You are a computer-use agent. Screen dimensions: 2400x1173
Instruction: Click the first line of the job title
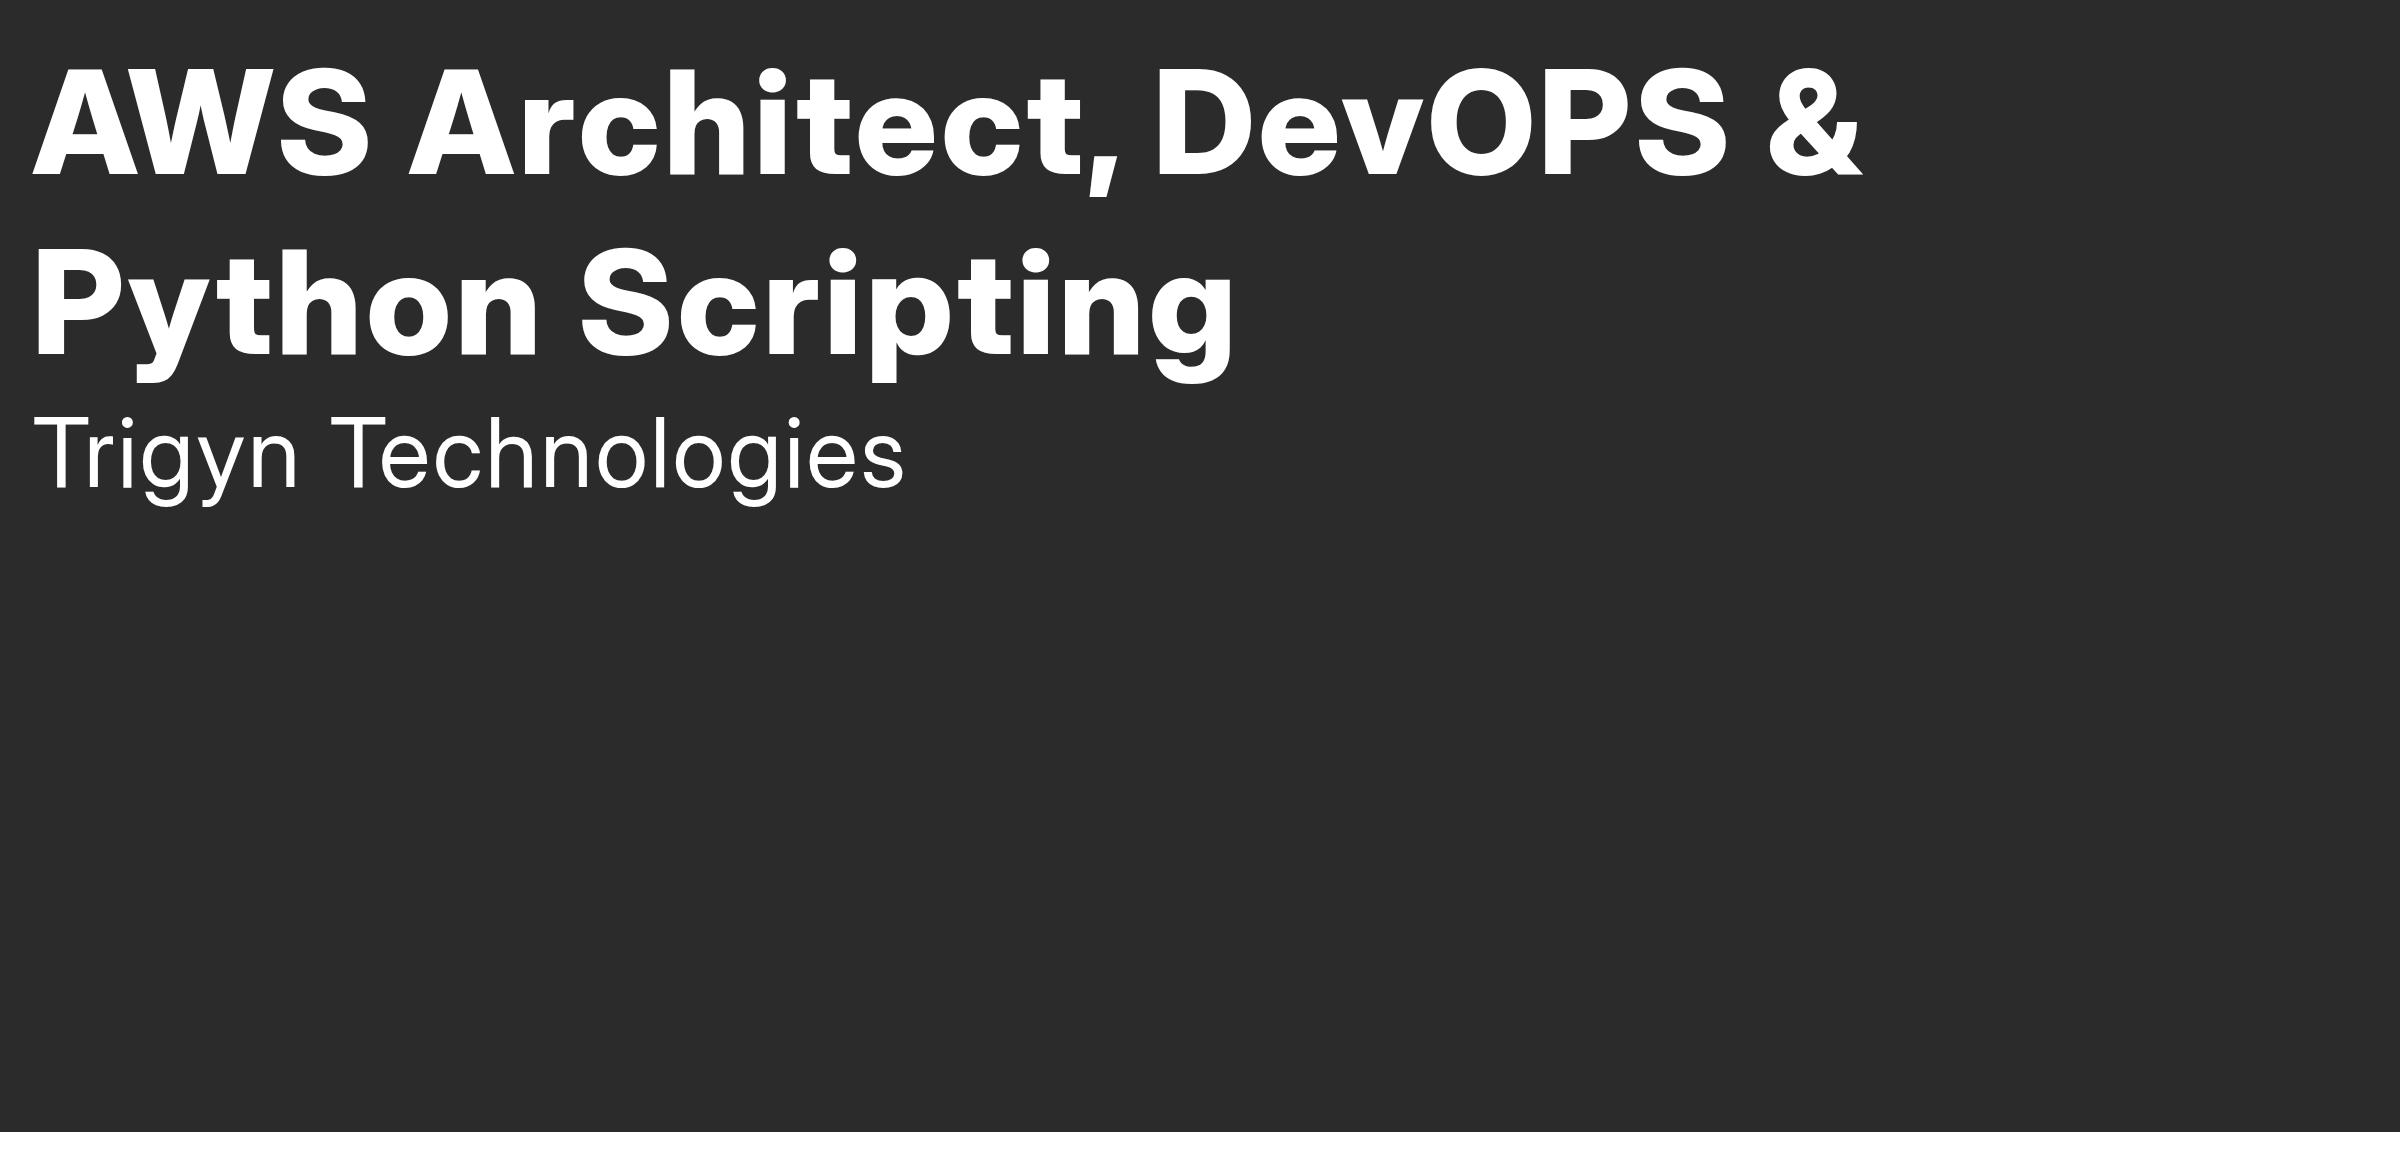pos(948,124)
